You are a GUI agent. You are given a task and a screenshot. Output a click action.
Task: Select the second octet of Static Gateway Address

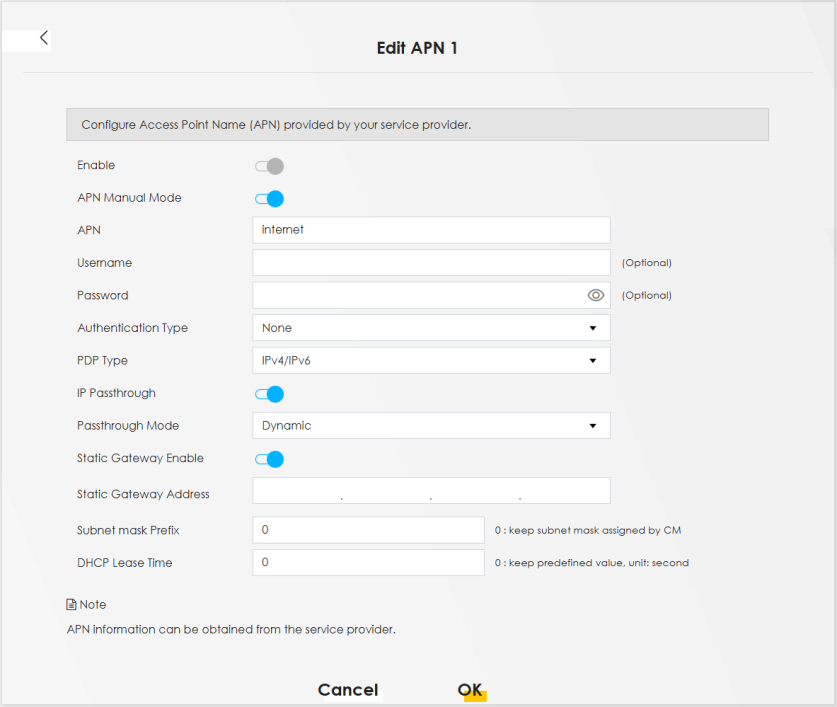[x=386, y=491]
